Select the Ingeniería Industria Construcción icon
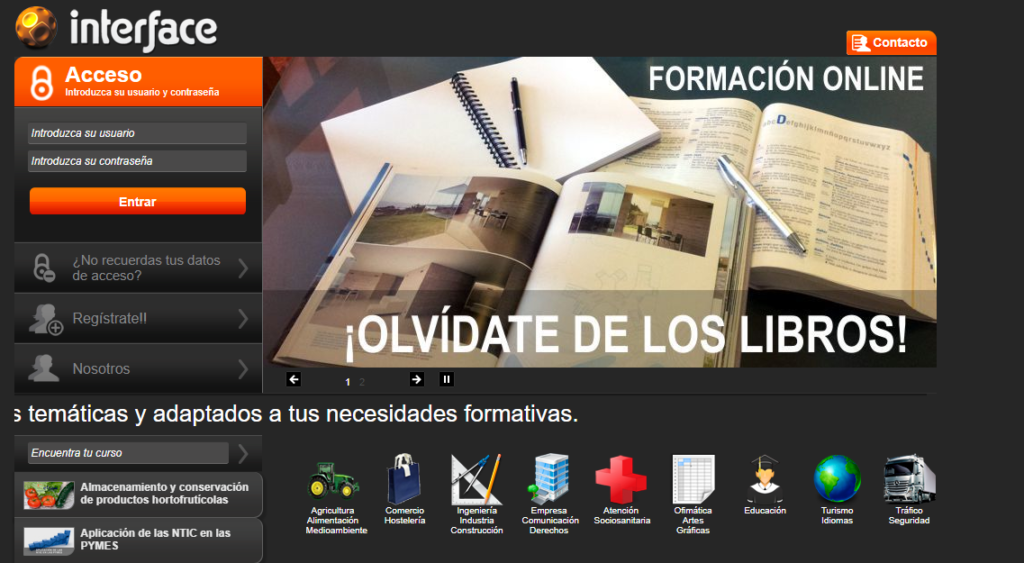 click(x=475, y=480)
